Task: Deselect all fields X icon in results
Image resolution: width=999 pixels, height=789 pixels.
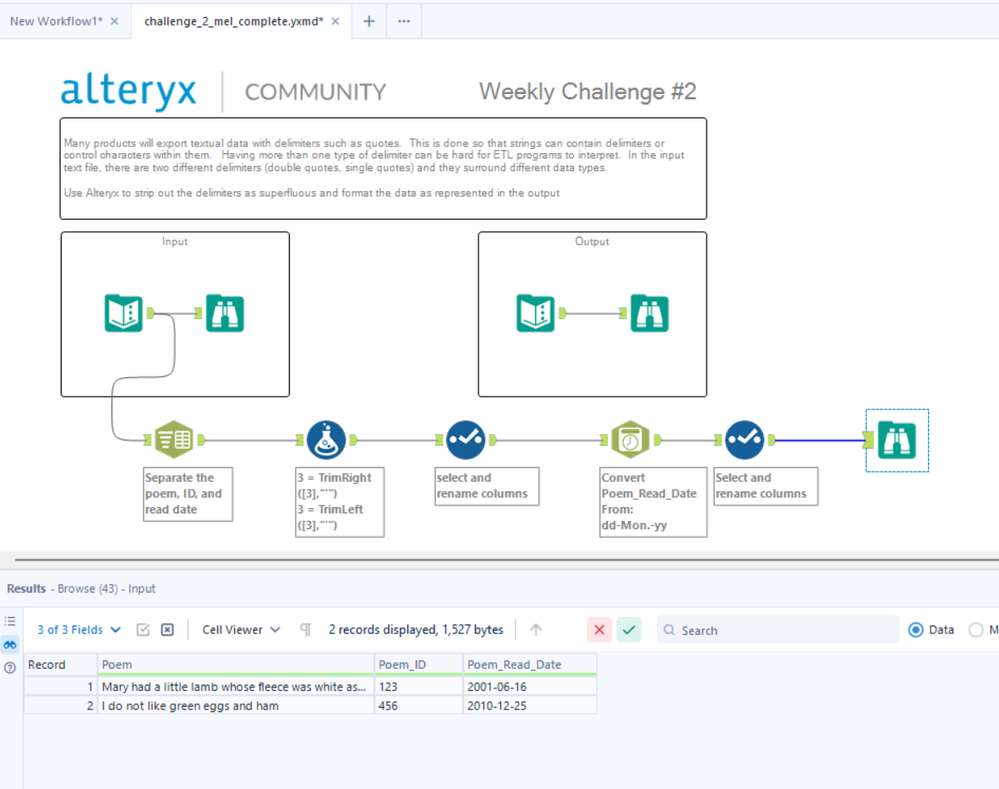Action: [167, 630]
